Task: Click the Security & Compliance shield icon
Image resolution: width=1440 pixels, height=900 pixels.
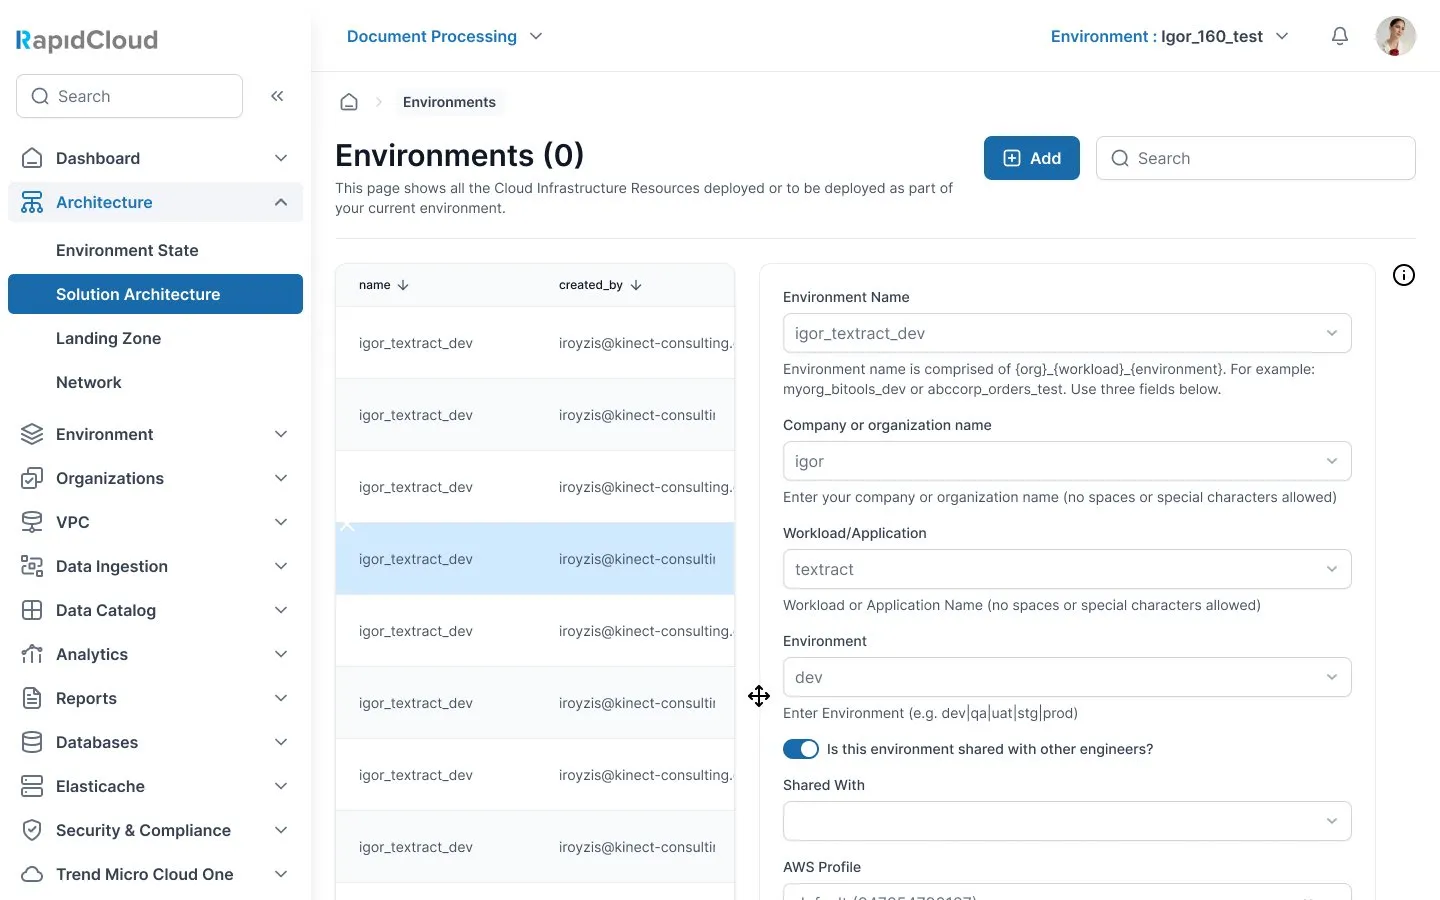Action: click(32, 830)
